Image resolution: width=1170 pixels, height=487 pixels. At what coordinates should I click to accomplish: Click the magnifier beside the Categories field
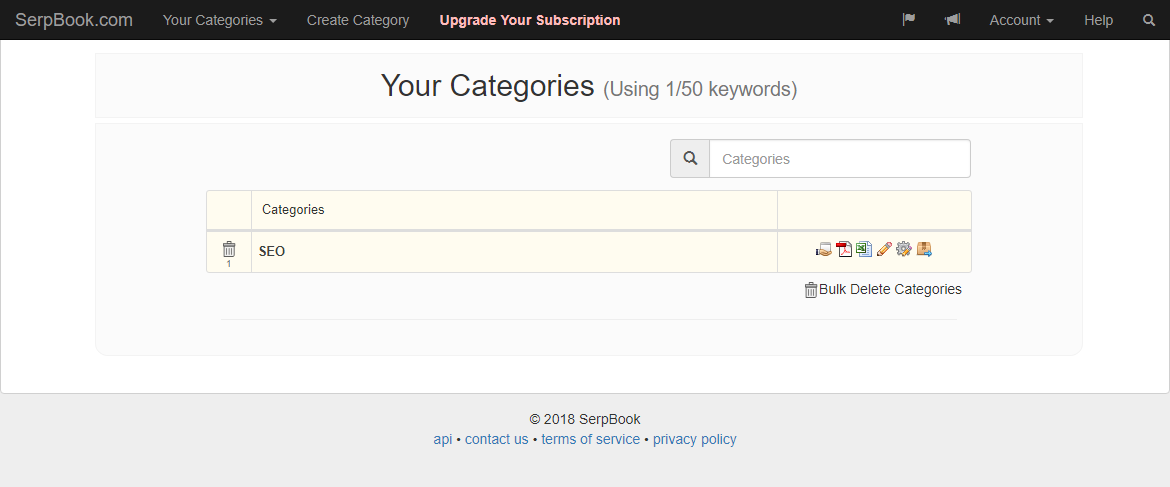click(x=690, y=159)
